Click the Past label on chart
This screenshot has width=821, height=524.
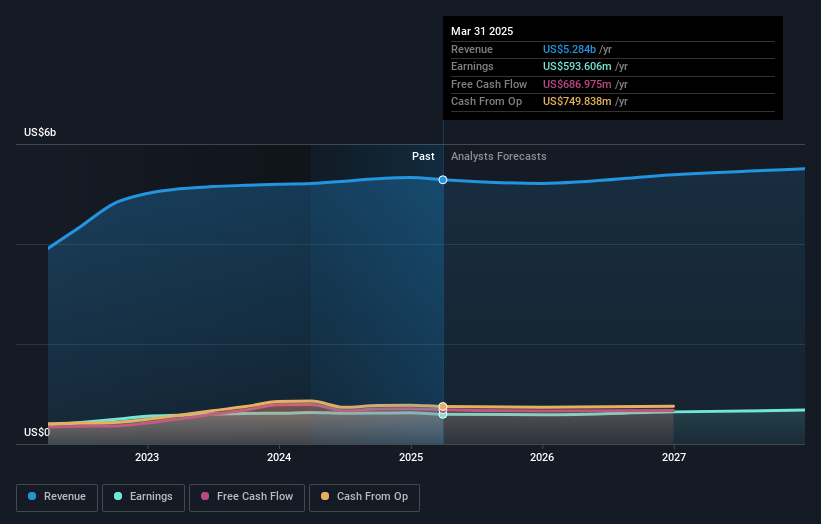tap(423, 157)
